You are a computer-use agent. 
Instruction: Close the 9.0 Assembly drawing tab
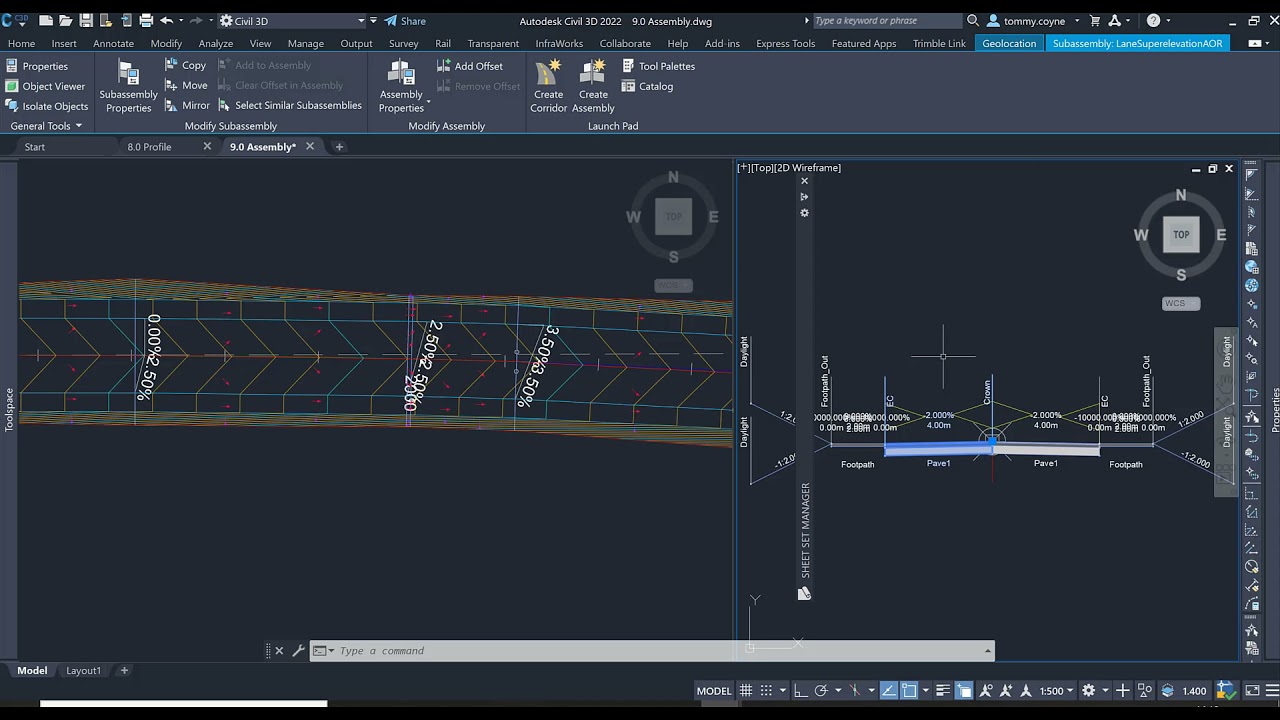[310, 146]
